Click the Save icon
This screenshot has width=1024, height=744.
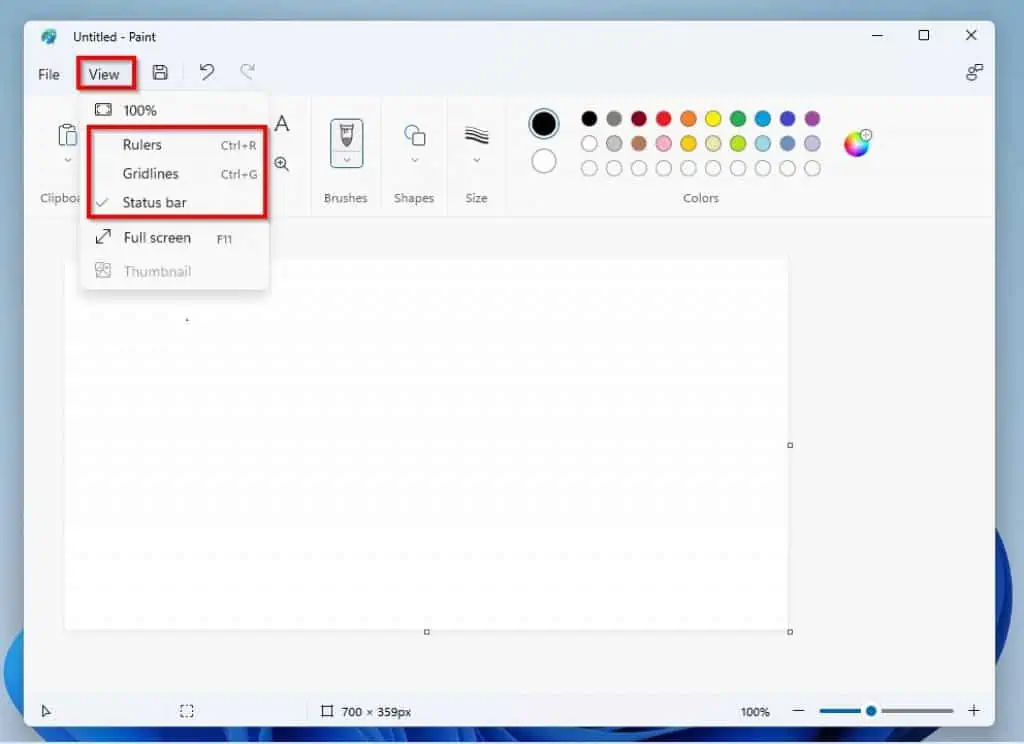pyautogui.click(x=159, y=72)
